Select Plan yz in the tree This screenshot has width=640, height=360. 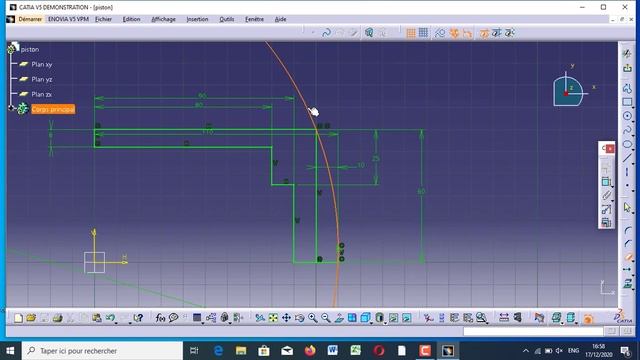[42, 79]
